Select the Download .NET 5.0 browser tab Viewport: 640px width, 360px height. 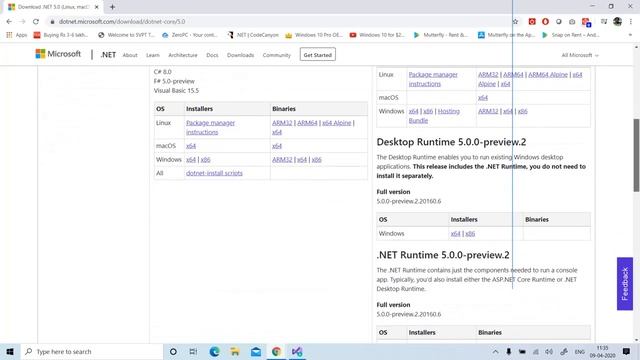click(53, 7)
